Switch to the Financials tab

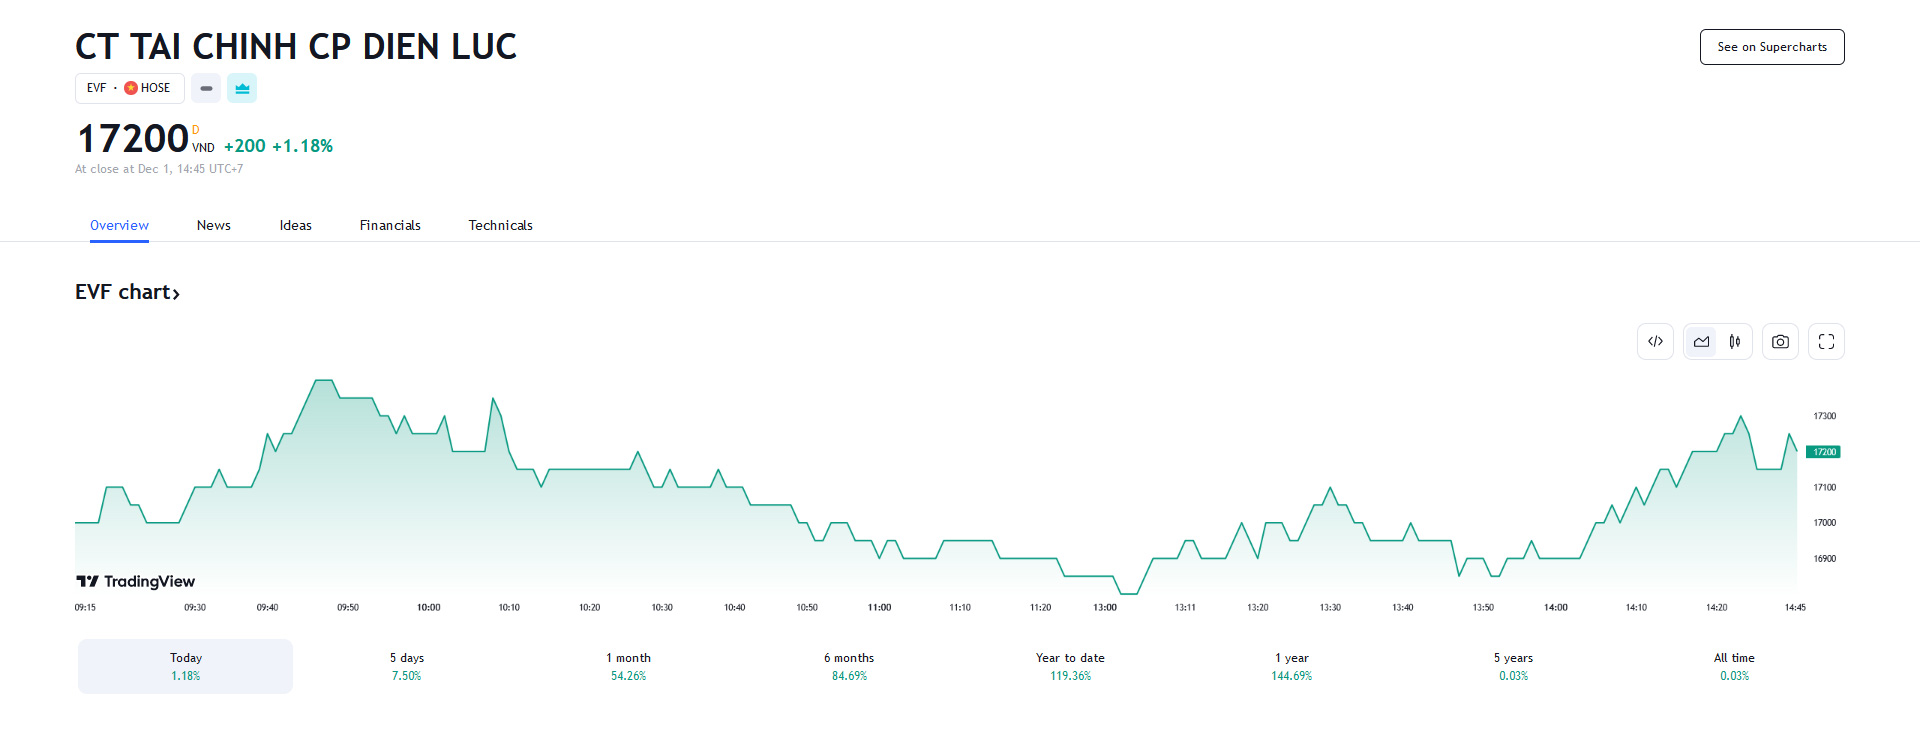tap(390, 225)
